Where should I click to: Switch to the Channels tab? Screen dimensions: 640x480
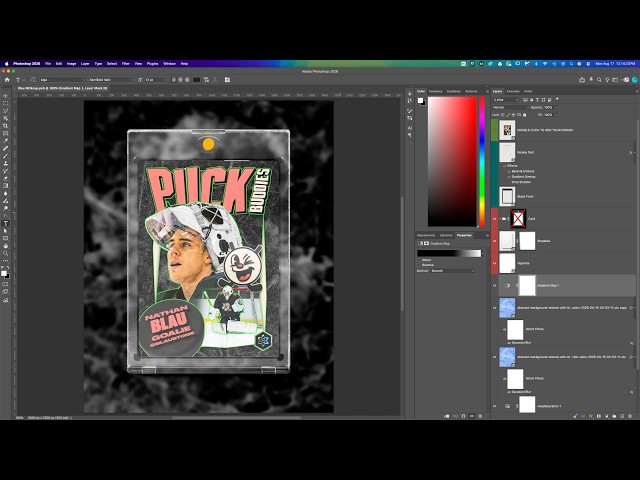click(x=513, y=91)
